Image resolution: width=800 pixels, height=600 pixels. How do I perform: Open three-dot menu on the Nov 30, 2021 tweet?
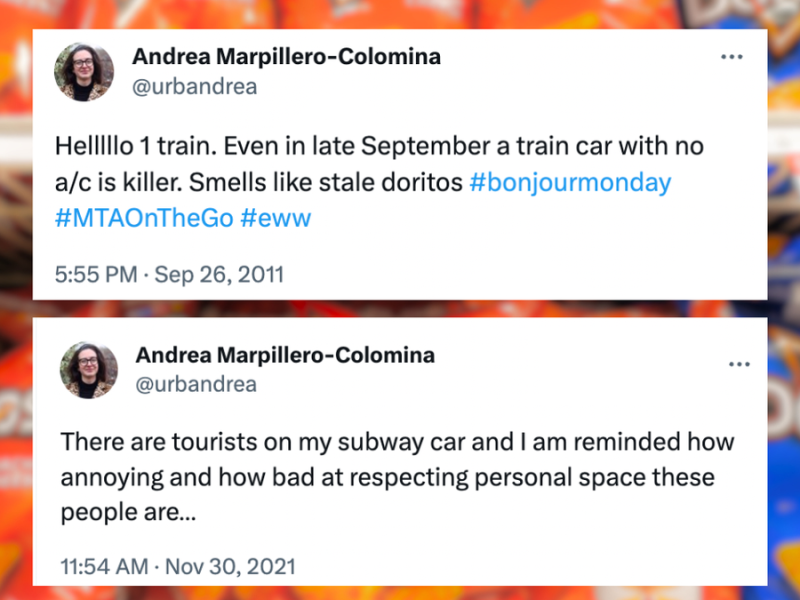739,364
